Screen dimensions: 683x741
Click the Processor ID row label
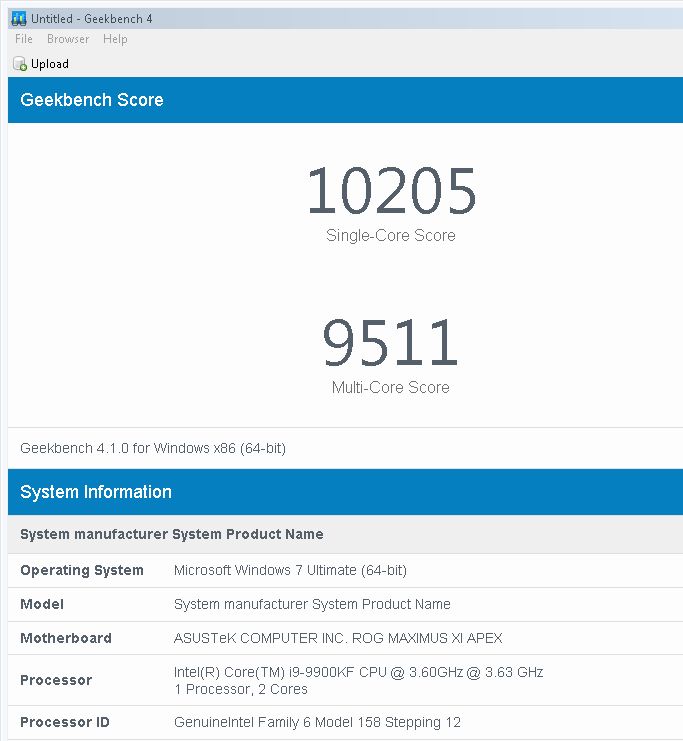click(x=65, y=723)
